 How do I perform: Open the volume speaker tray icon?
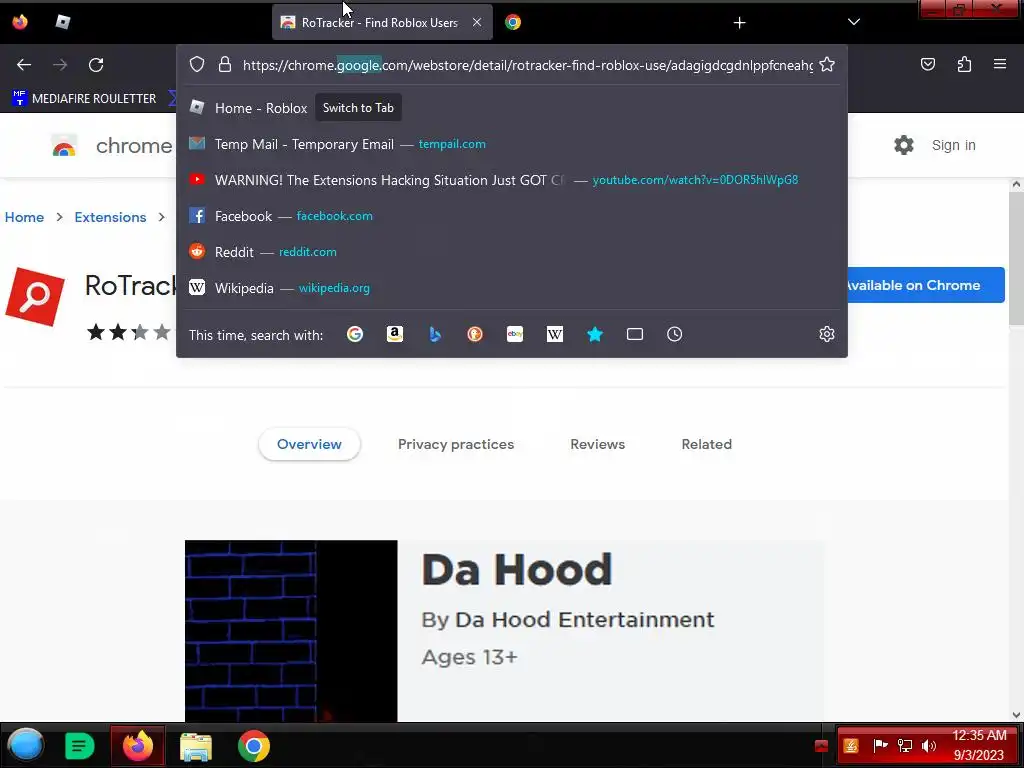929,746
